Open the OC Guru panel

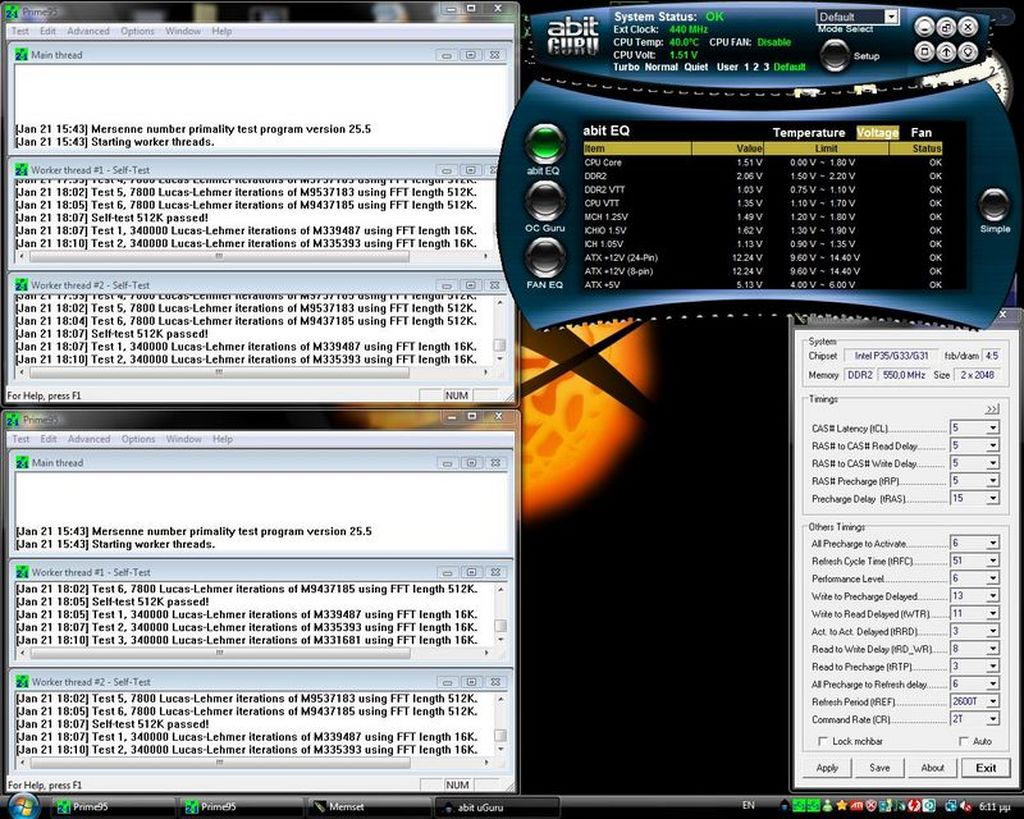tap(545, 201)
